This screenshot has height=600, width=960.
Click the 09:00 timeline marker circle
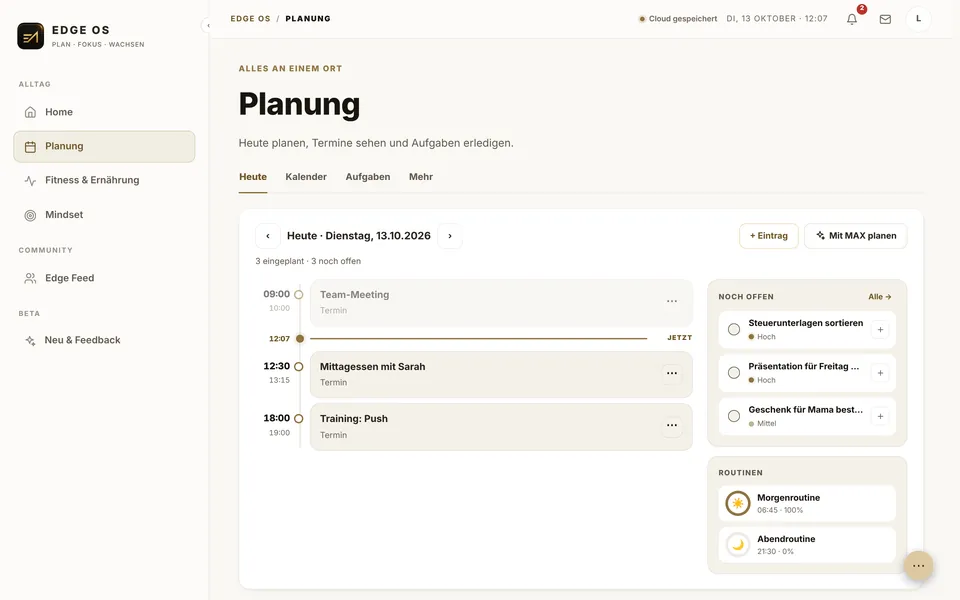tap(299, 294)
